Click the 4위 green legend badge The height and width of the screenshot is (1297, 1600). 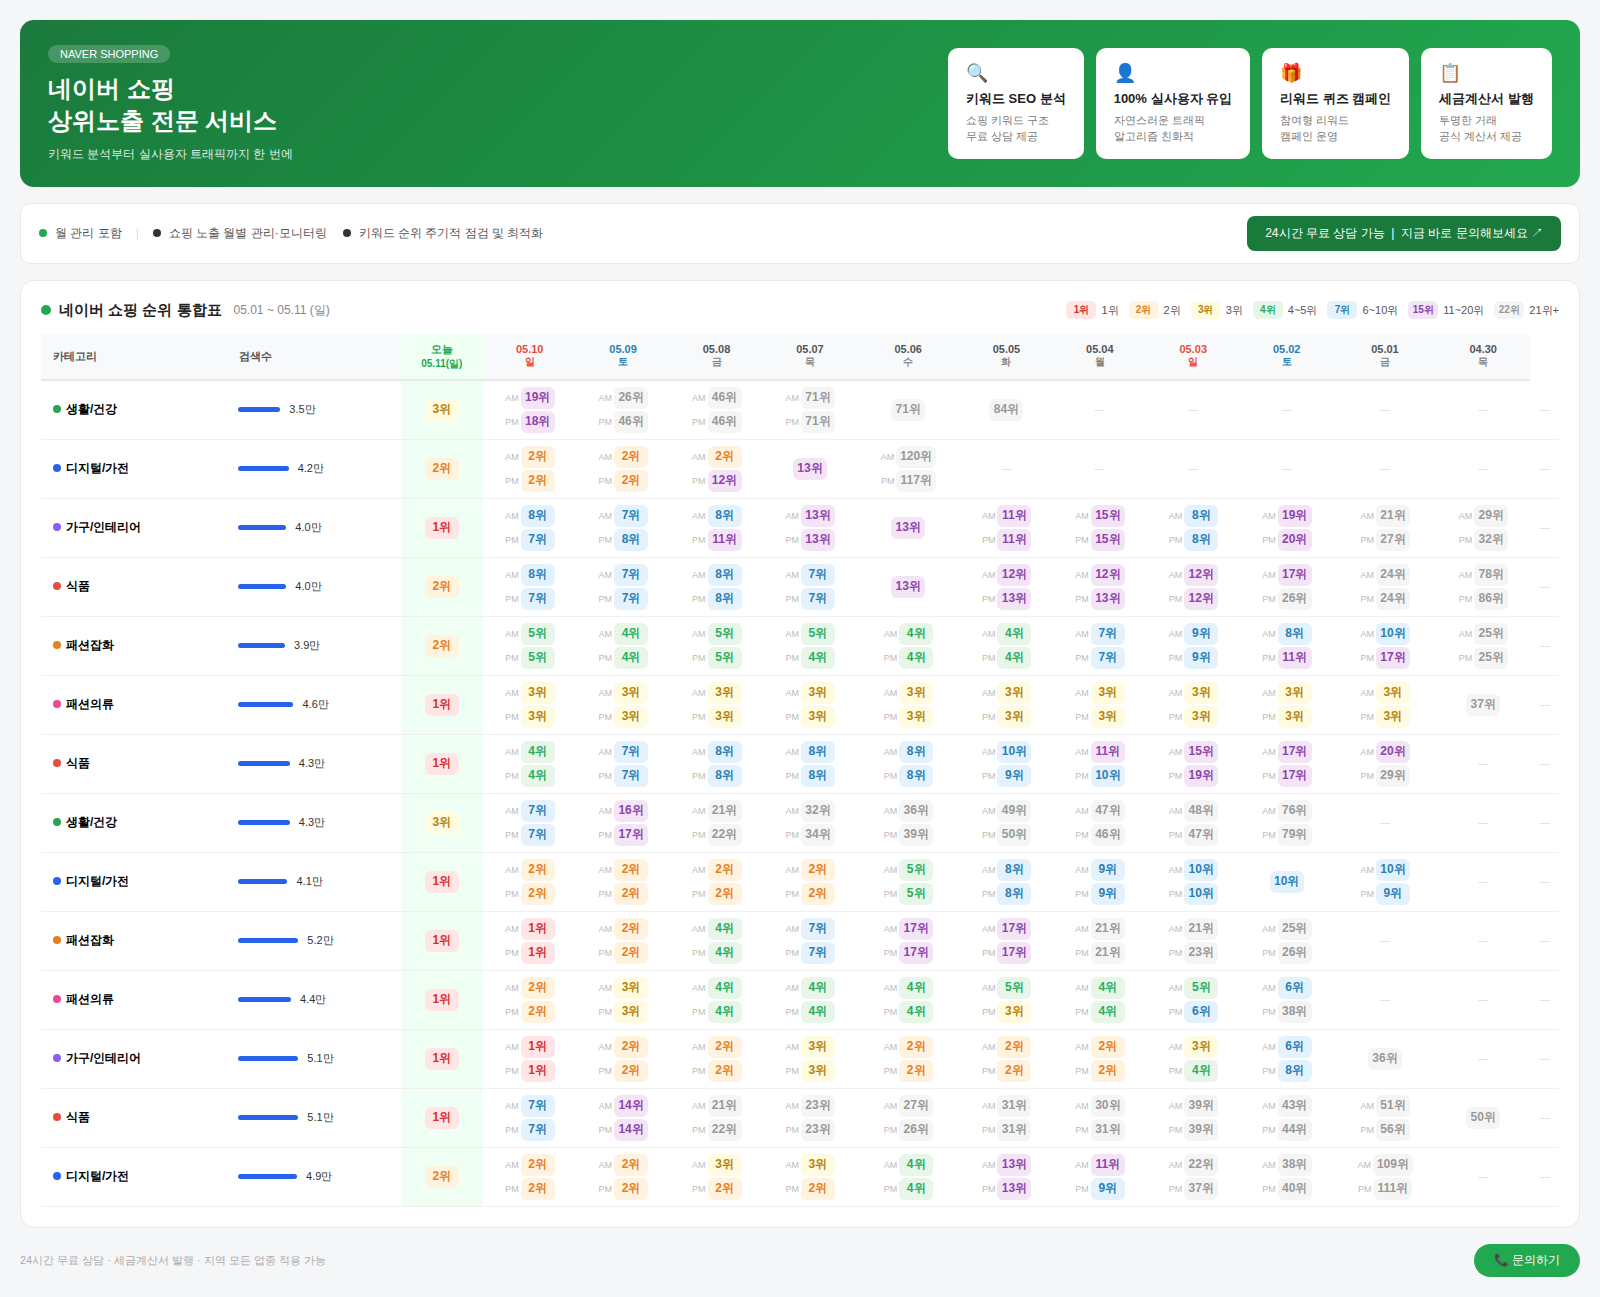point(1267,310)
